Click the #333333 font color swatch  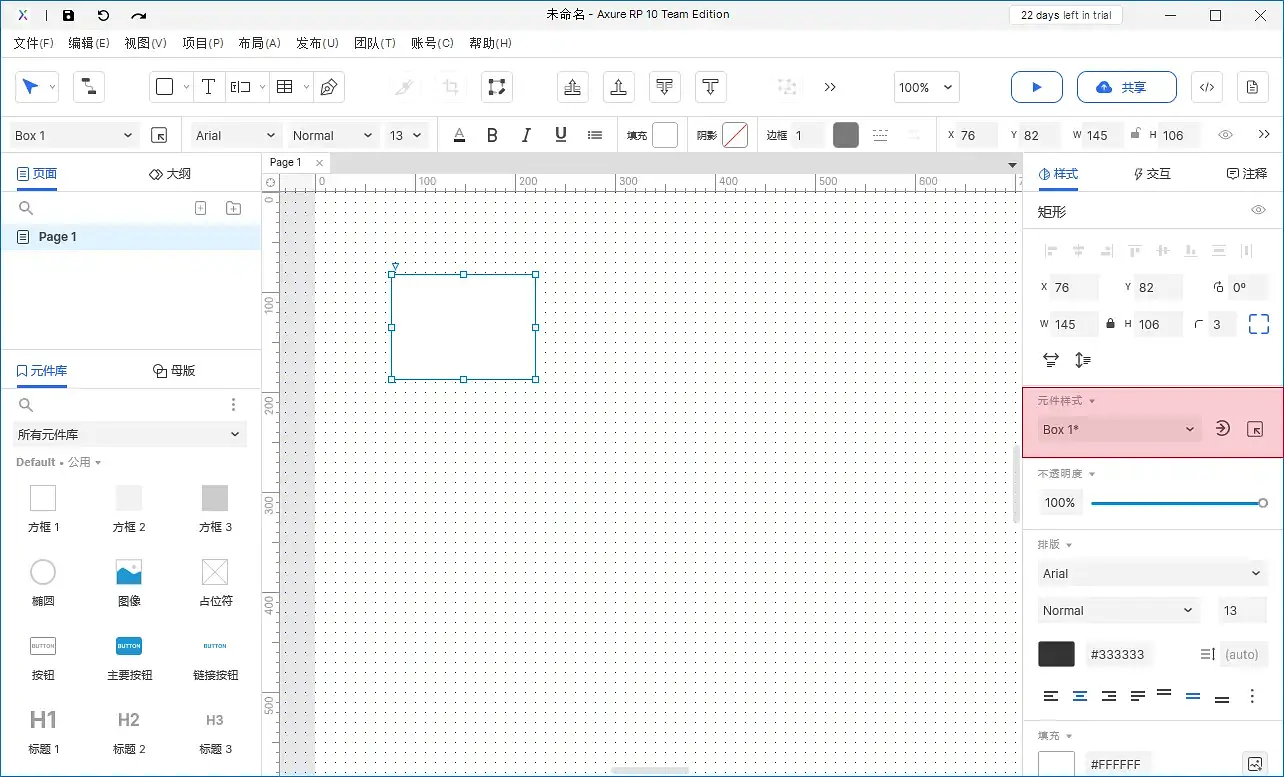click(x=1056, y=654)
